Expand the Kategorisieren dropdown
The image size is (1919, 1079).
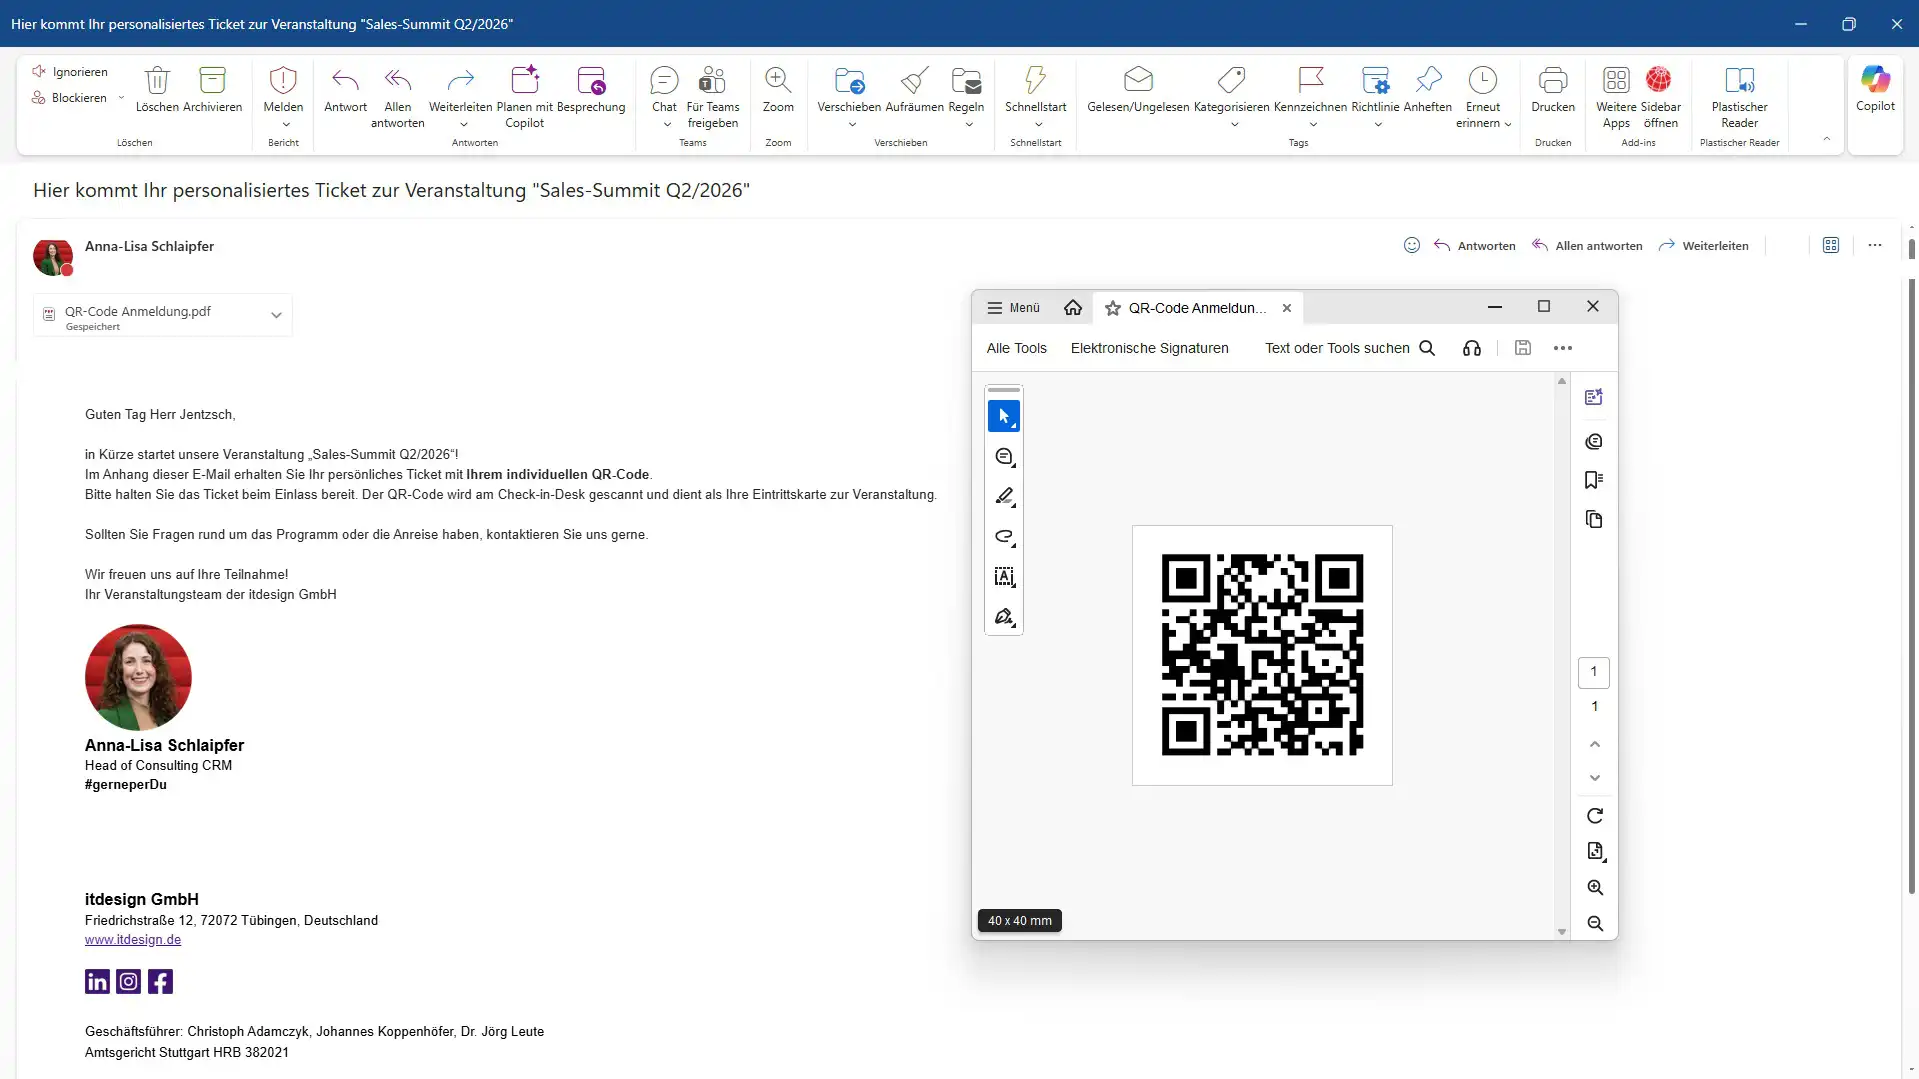[1234, 125]
